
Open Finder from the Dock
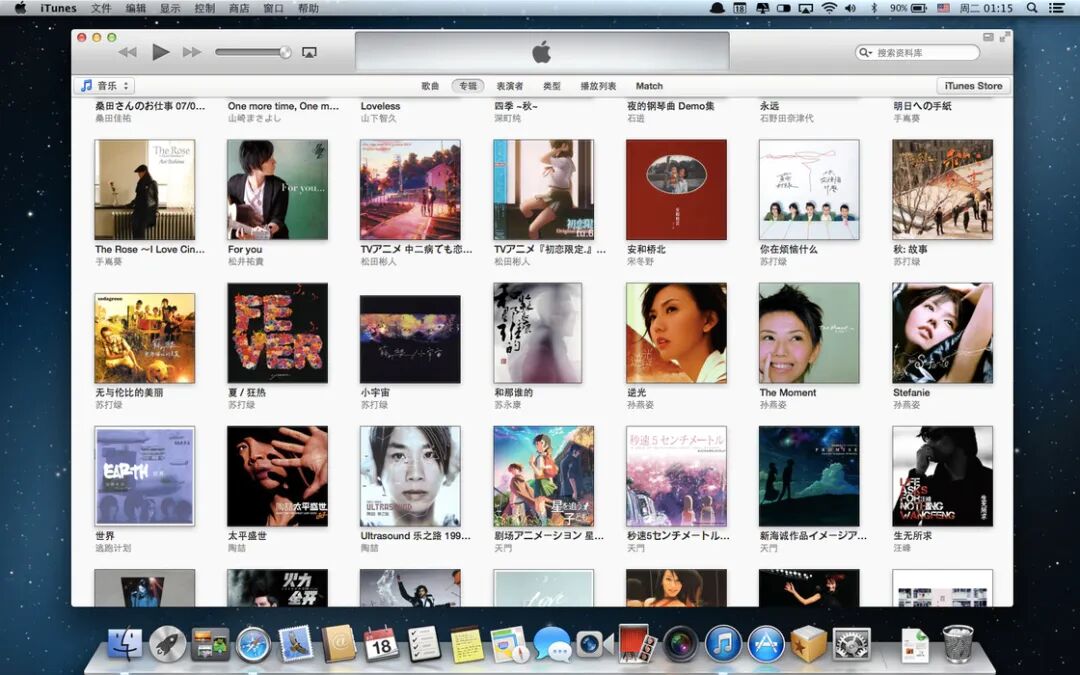coord(125,644)
